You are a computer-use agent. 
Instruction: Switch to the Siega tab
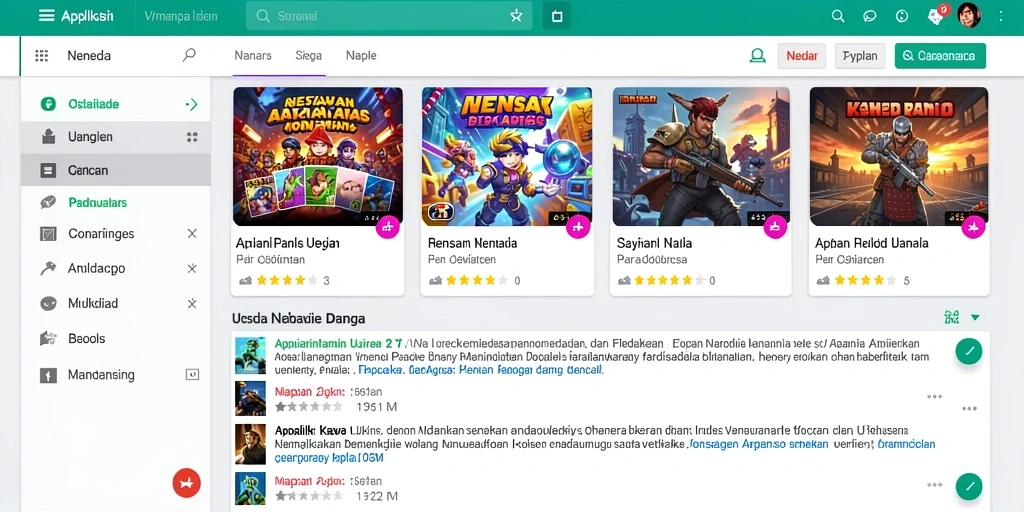click(308, 56)
